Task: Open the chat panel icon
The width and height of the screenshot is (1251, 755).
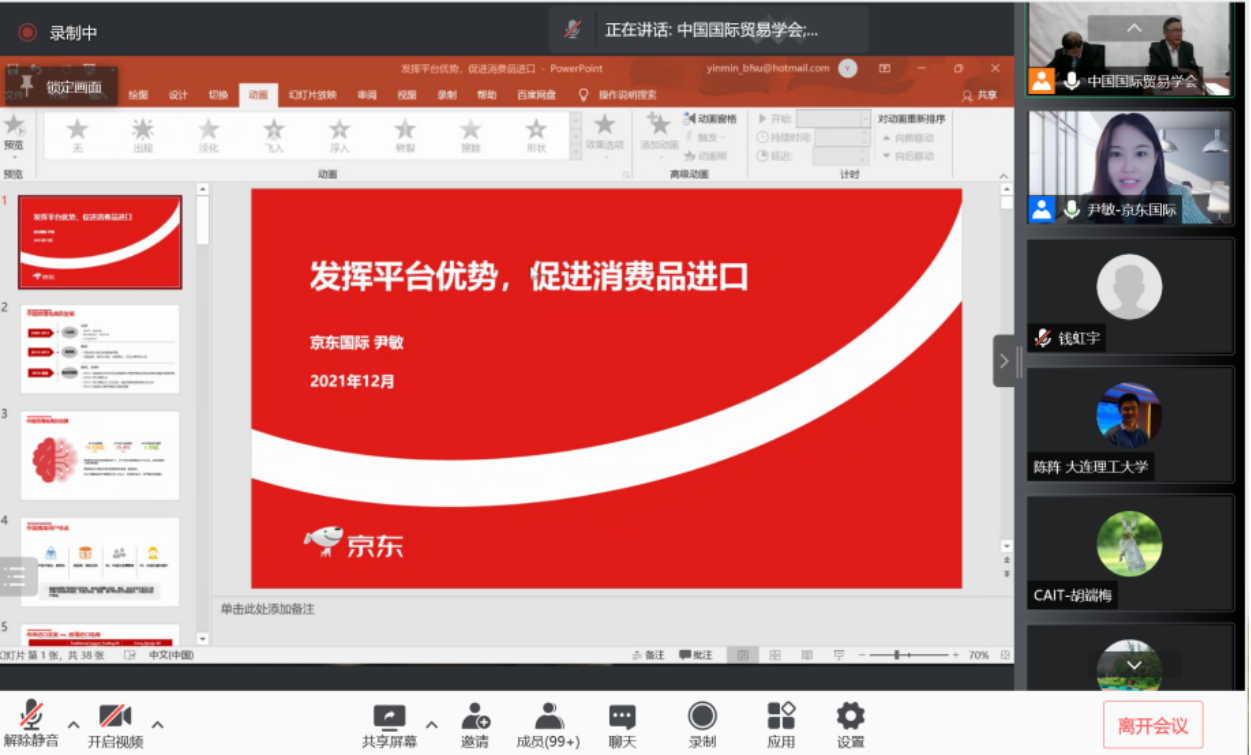Action: tap(622, 717)
